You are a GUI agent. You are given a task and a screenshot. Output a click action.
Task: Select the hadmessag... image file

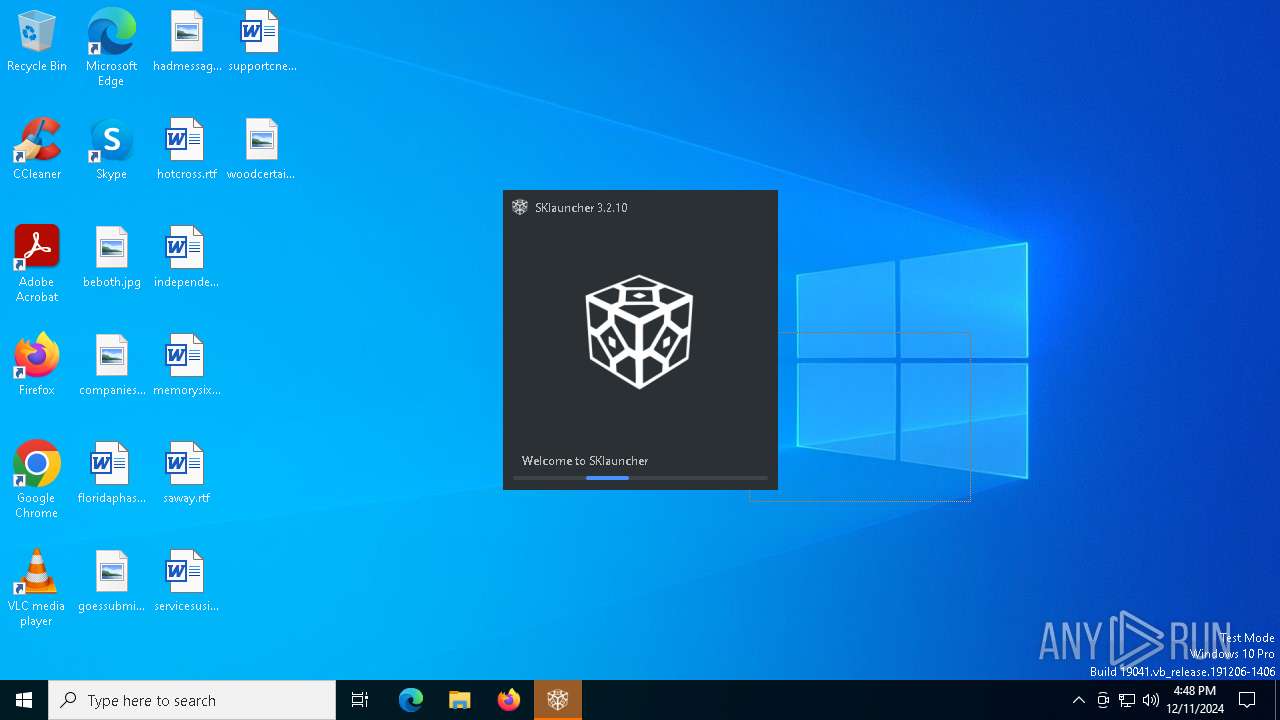[186, 42]
